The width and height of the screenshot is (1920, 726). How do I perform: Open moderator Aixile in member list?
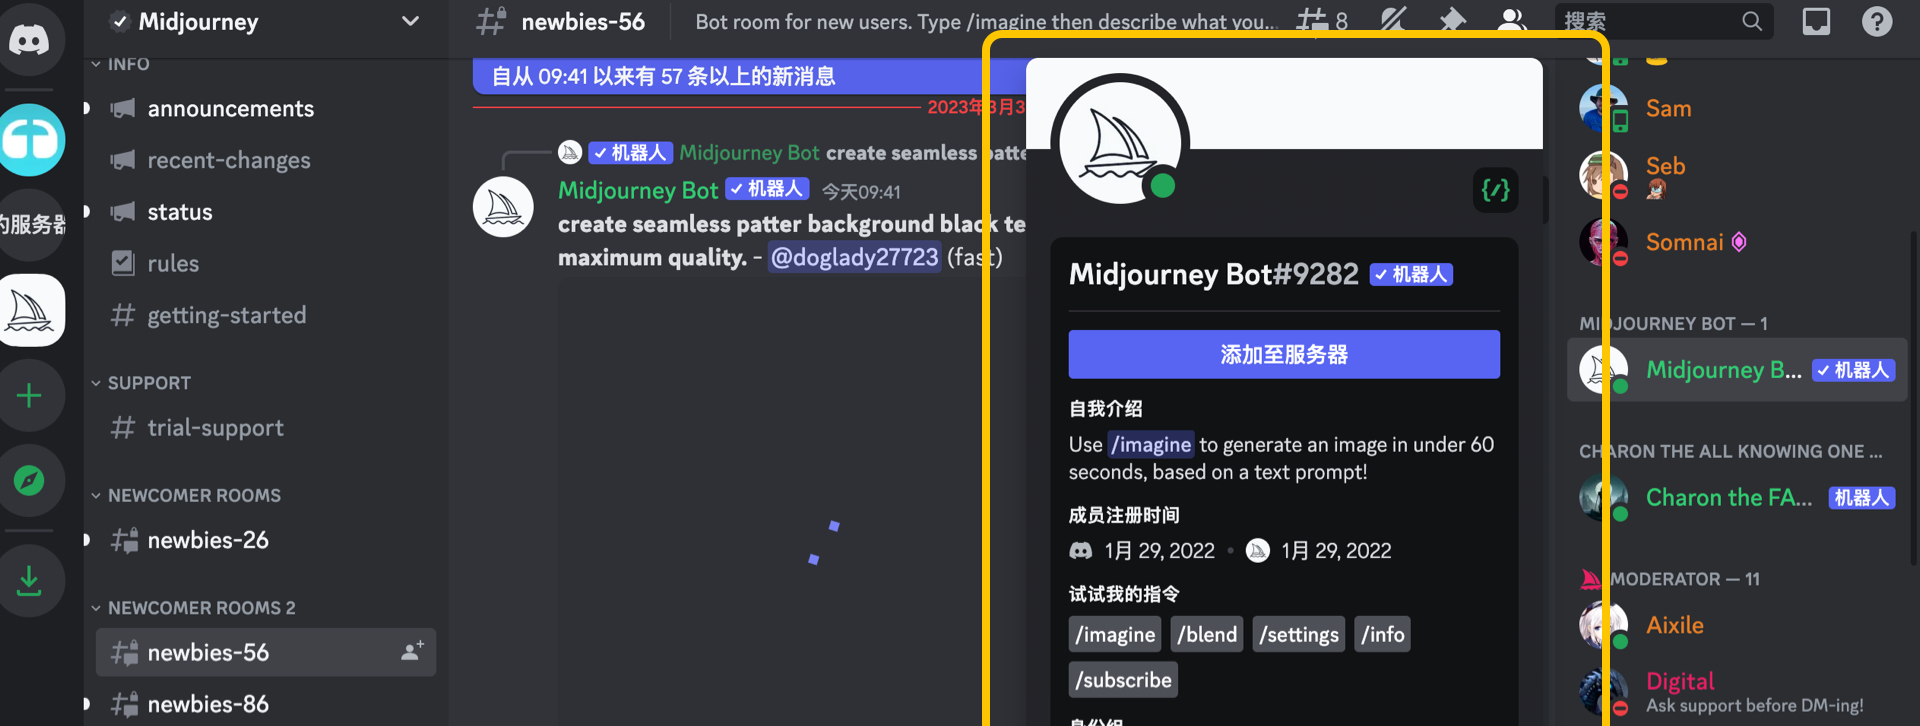1738,625
